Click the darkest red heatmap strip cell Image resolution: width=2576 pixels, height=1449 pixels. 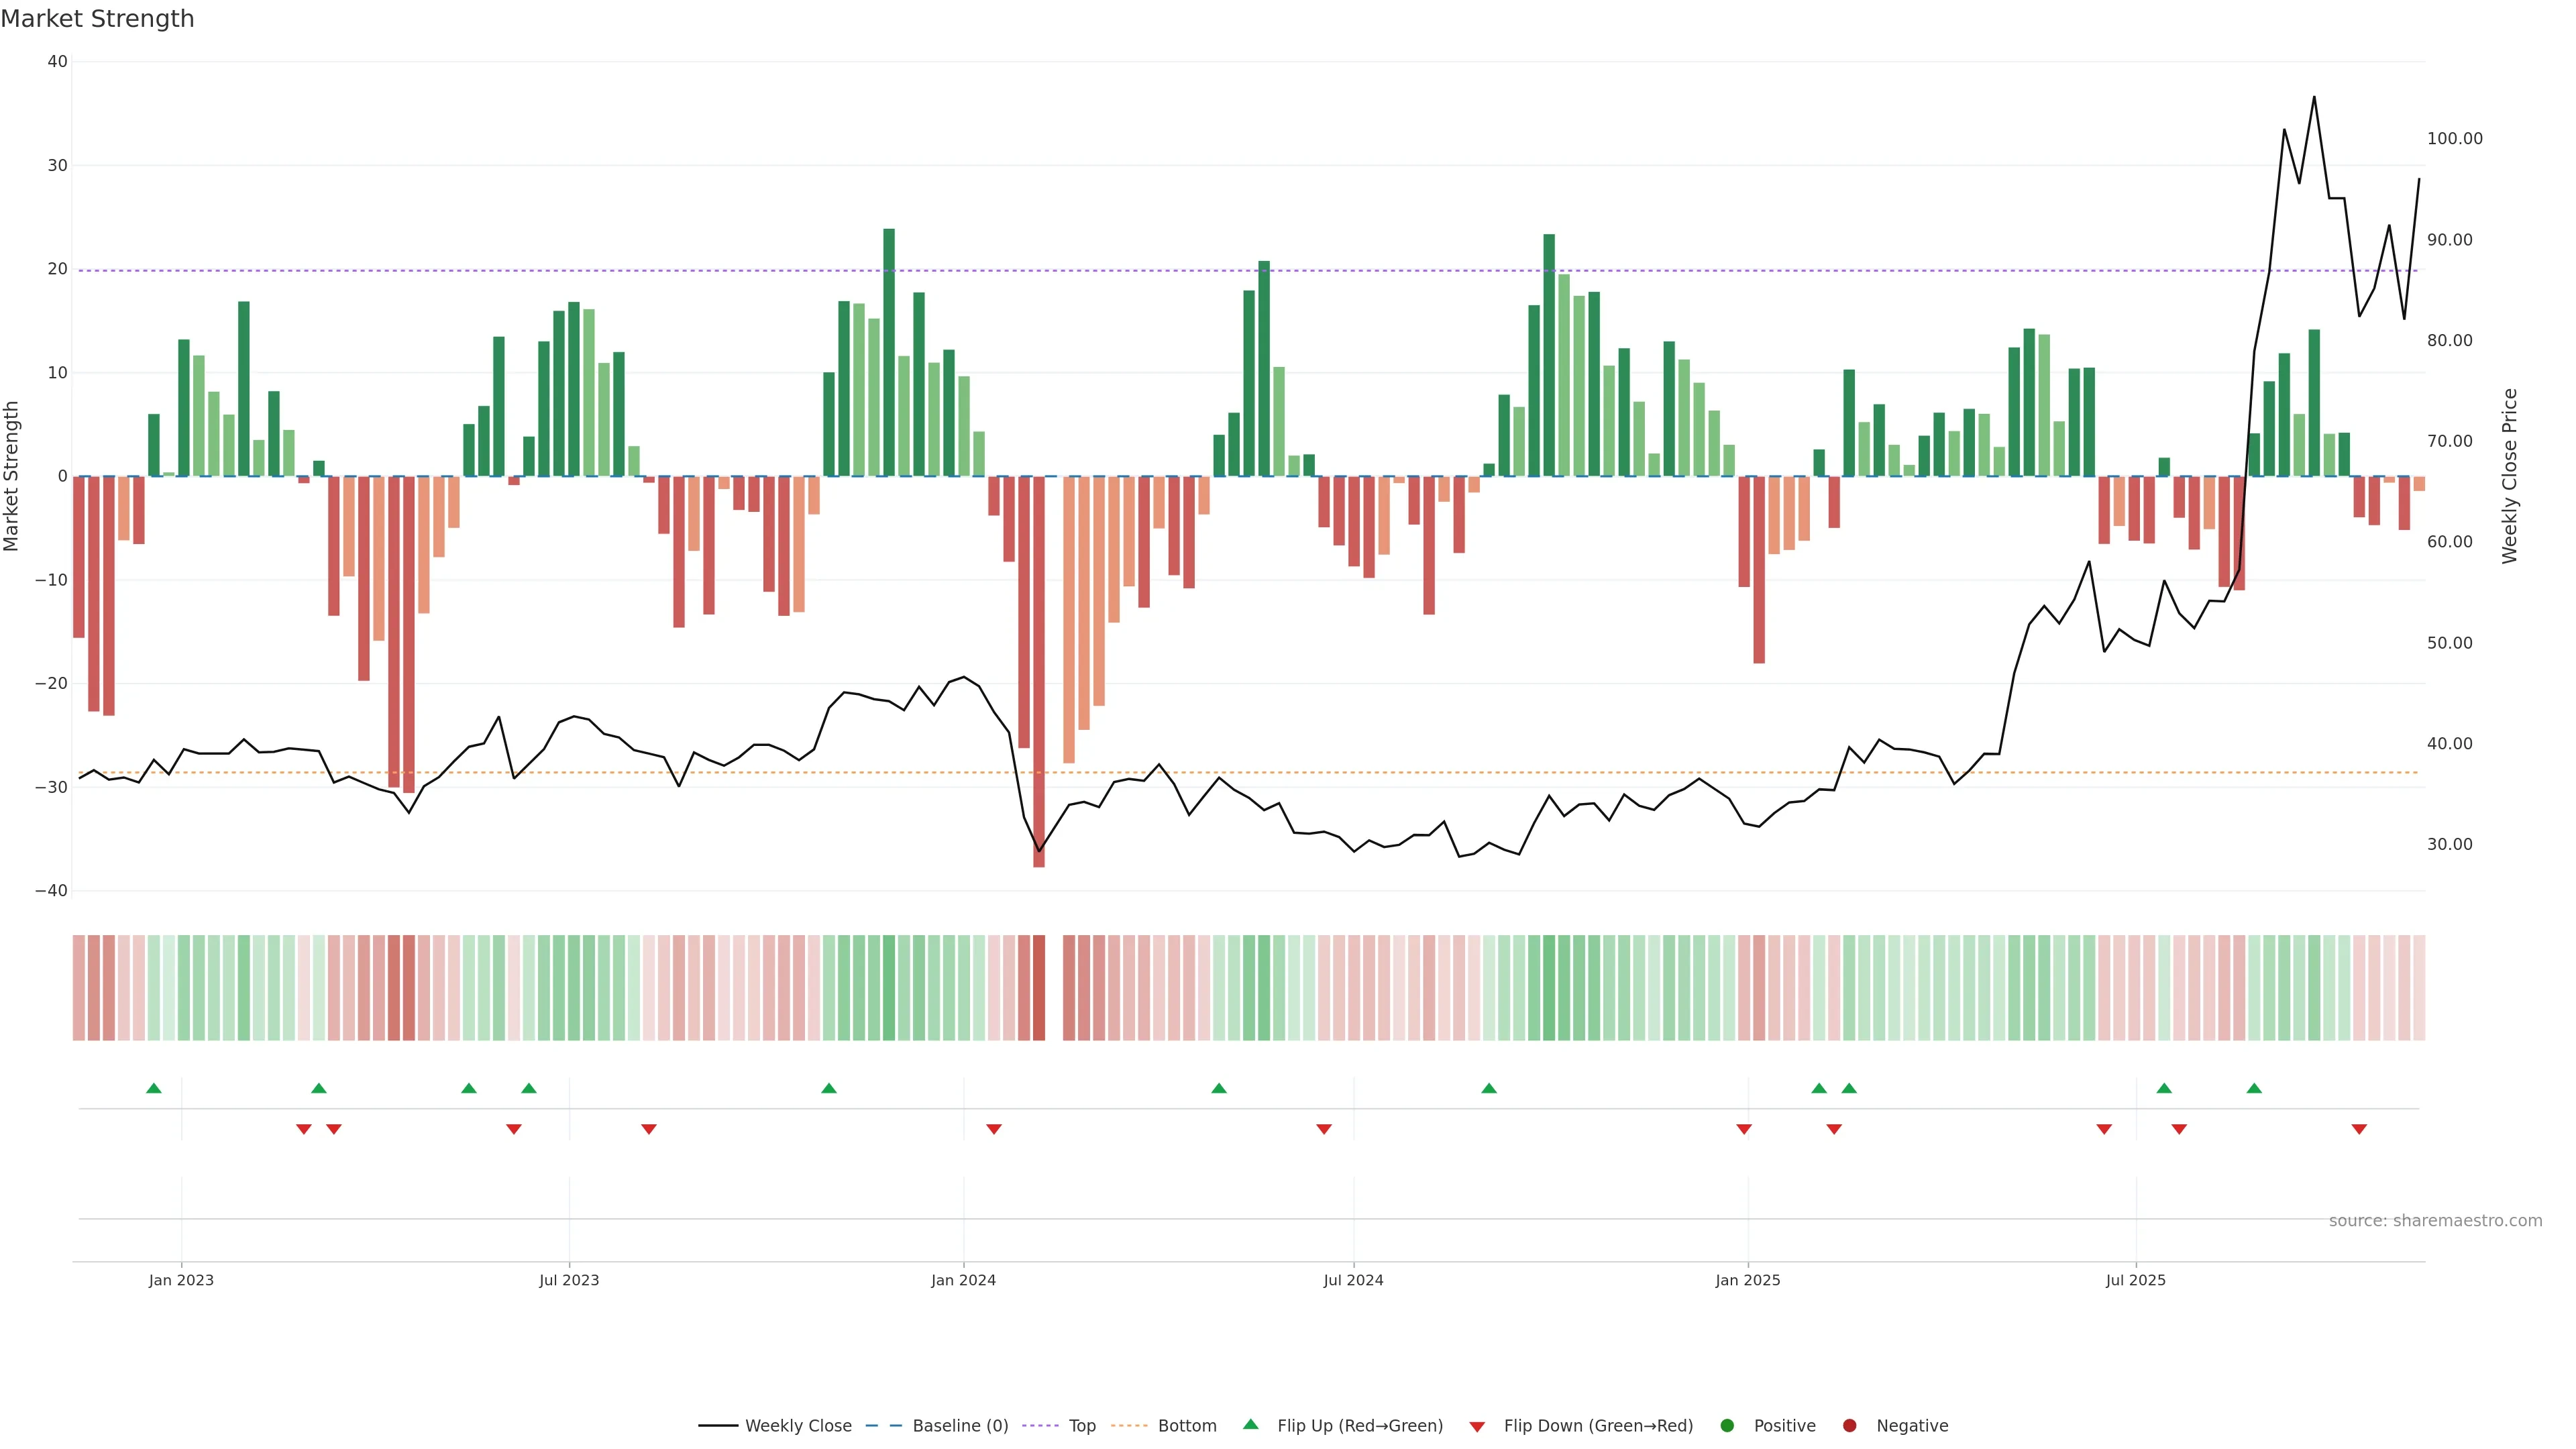click(x=1039, y=988)
